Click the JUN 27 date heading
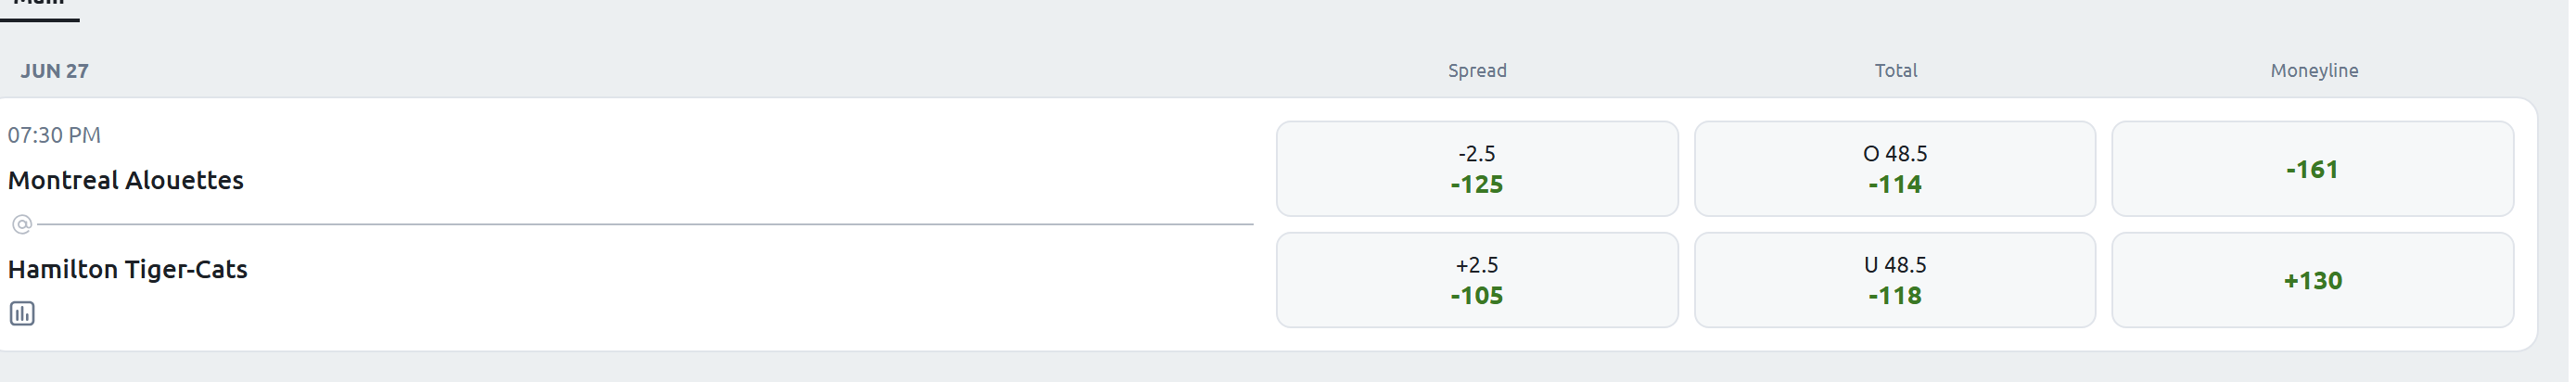2576x382 pixels. click(55, 71)
